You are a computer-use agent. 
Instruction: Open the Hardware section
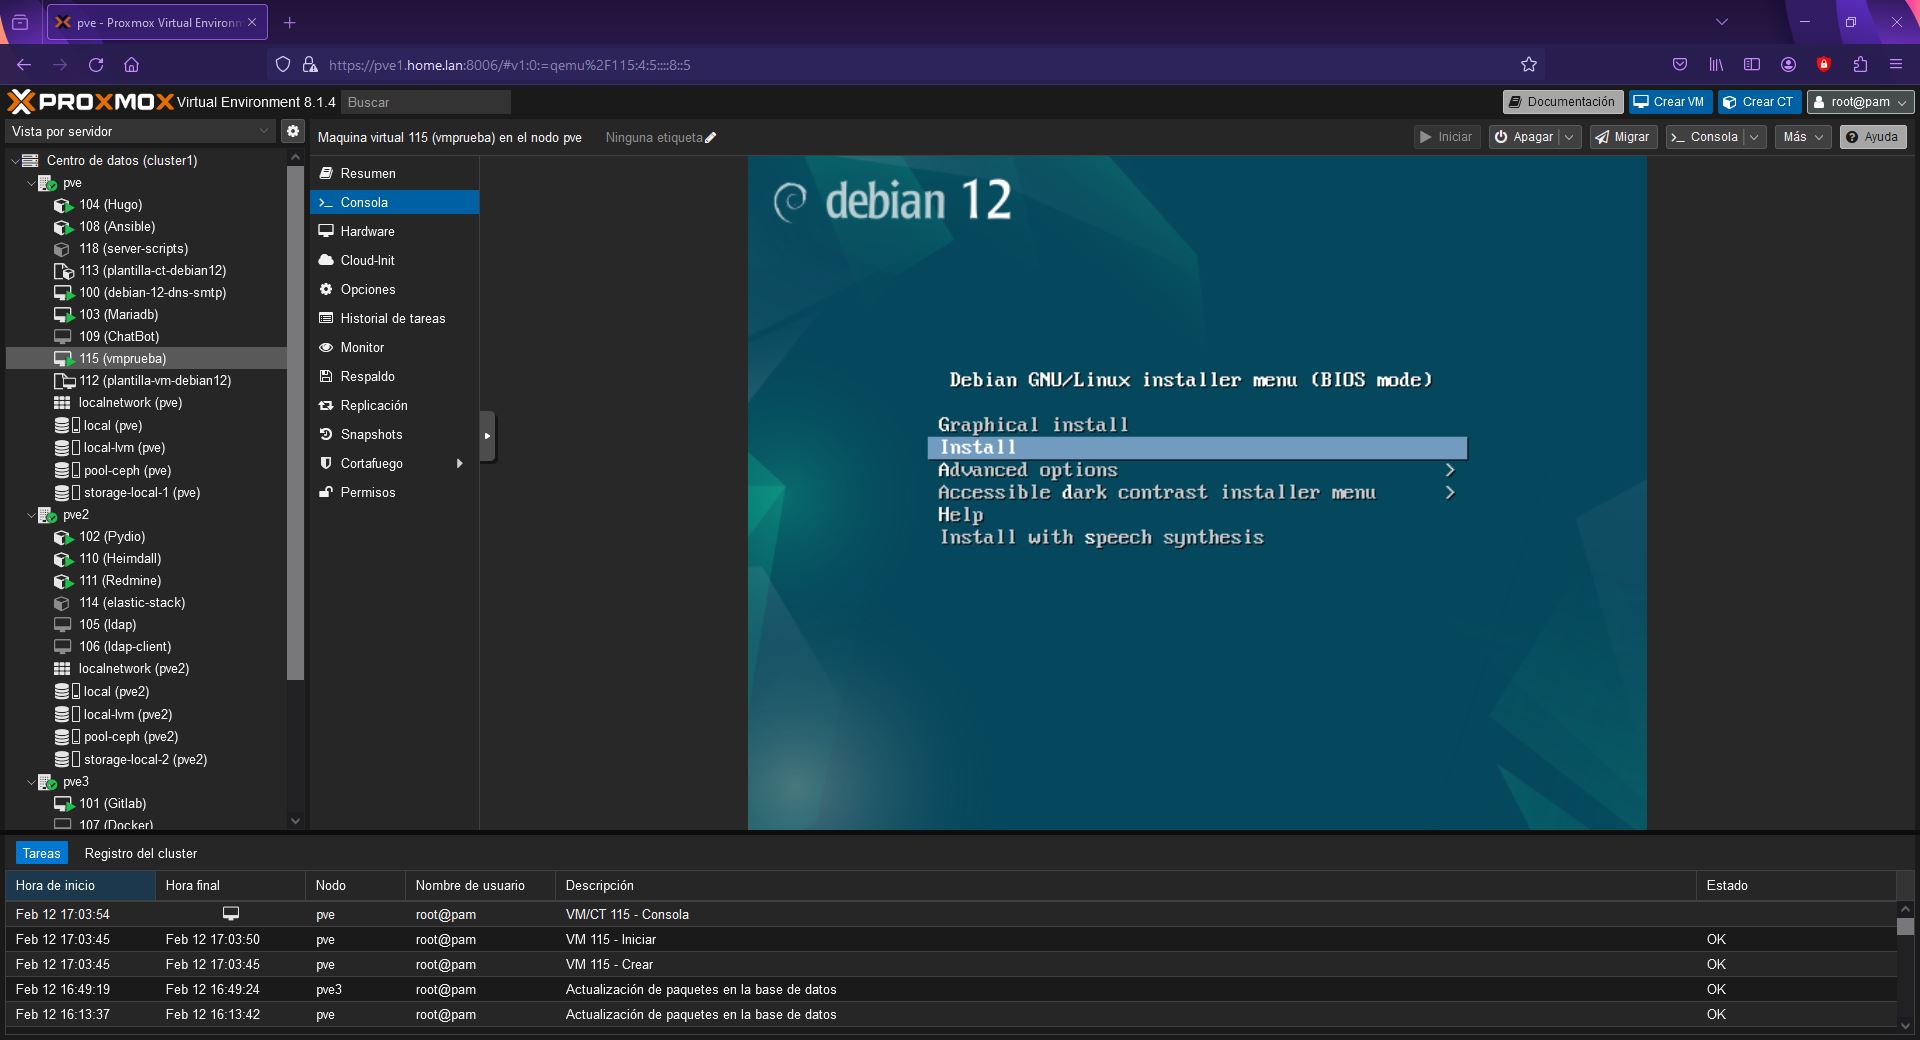[395, 231]
